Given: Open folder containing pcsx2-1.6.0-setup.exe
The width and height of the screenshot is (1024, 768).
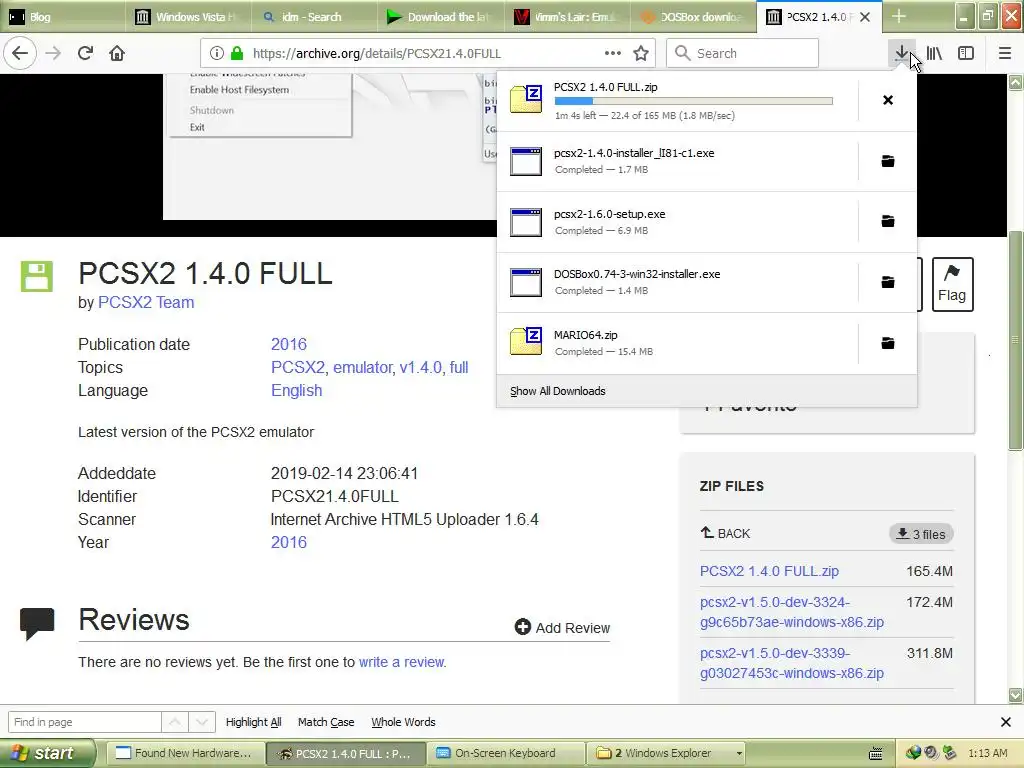Looking at the screenshot, I should (x=888, y=221).
